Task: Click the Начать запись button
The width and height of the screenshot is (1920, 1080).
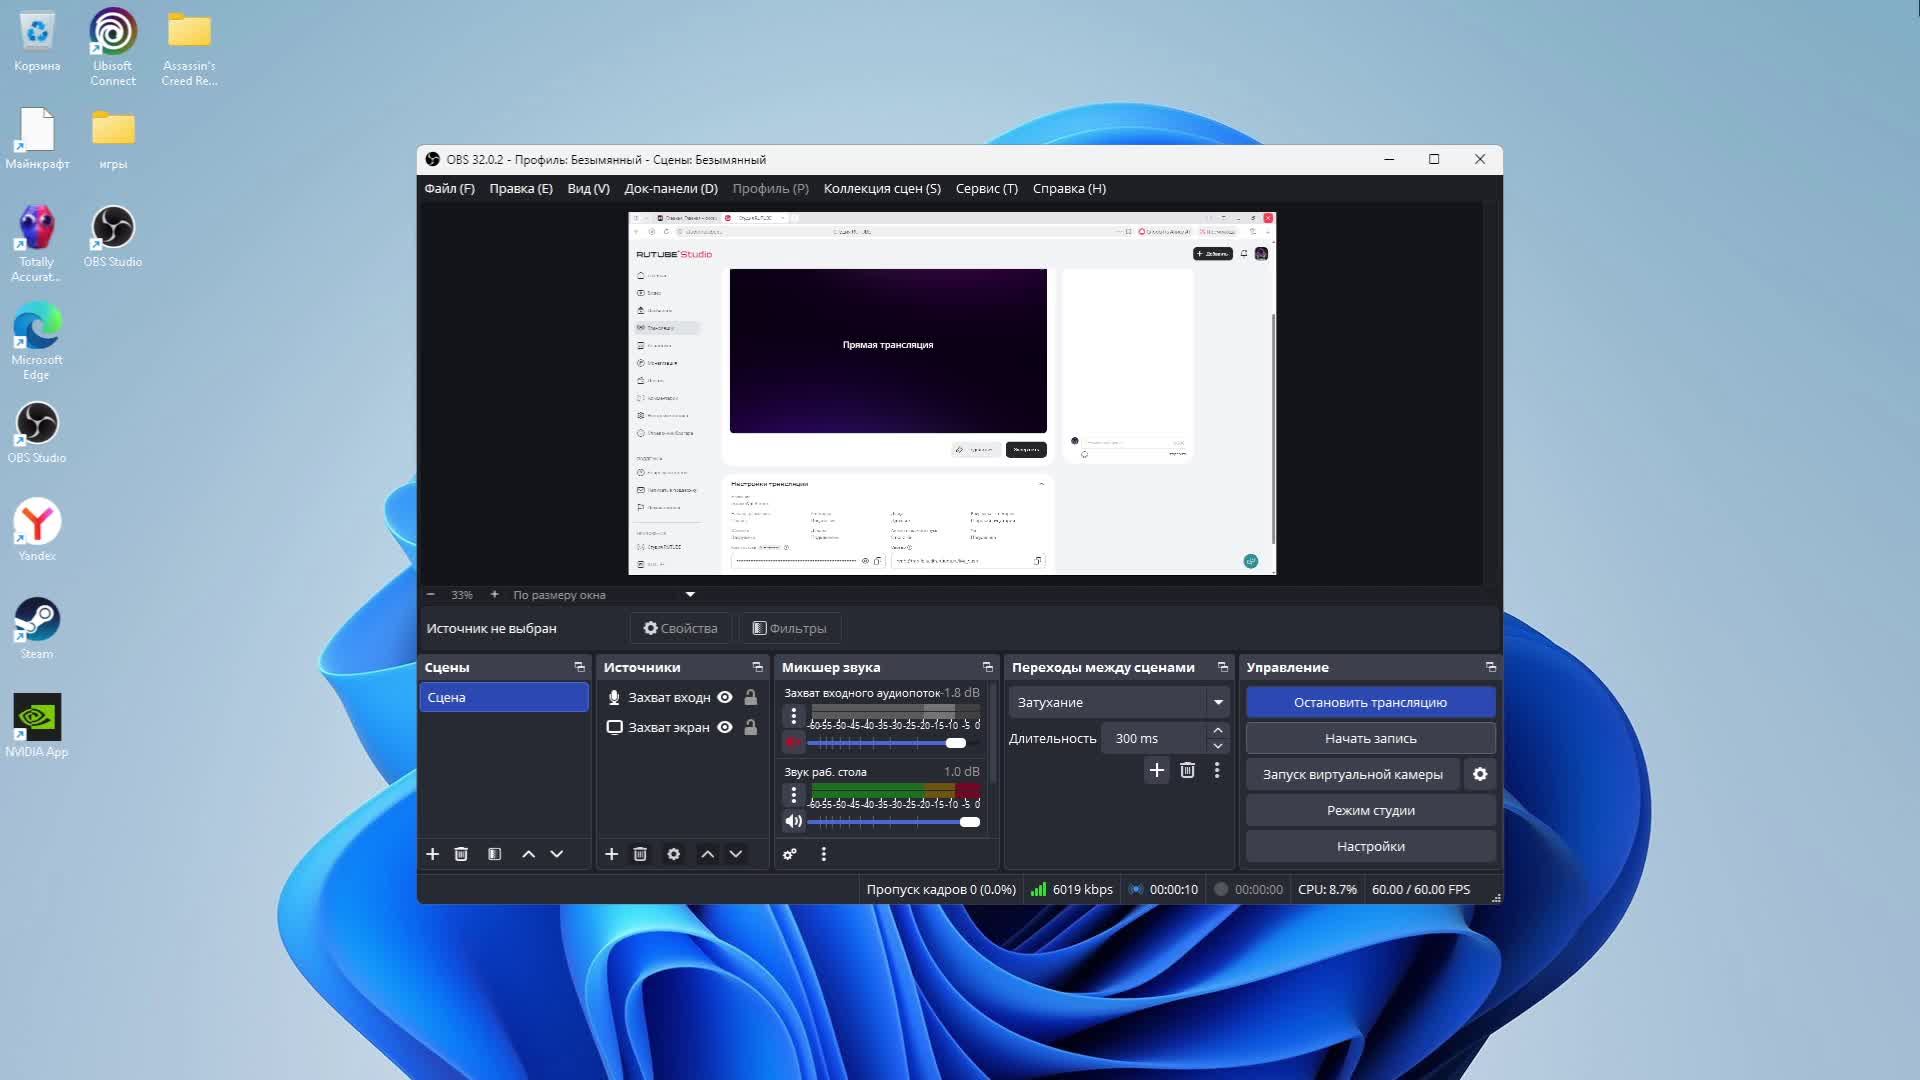Action: 1370,738
